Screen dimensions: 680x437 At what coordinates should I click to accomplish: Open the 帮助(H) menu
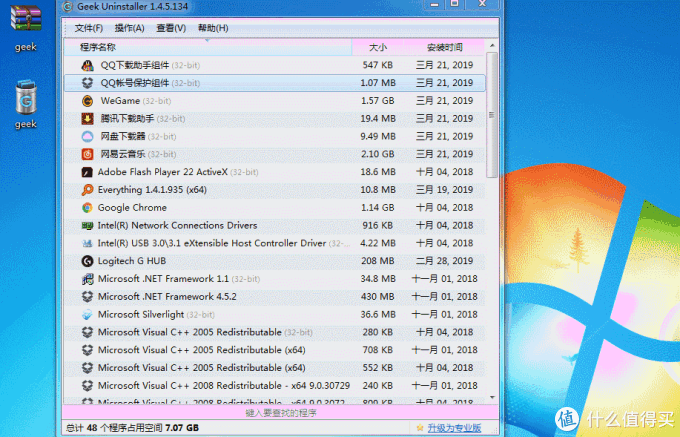point(213,28)
